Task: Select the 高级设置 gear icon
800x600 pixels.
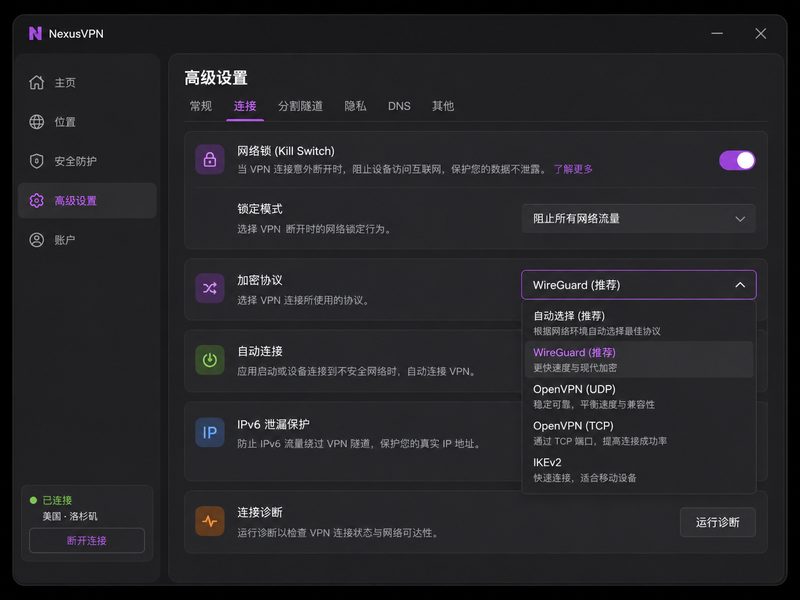Action: (x=37, y=201)
